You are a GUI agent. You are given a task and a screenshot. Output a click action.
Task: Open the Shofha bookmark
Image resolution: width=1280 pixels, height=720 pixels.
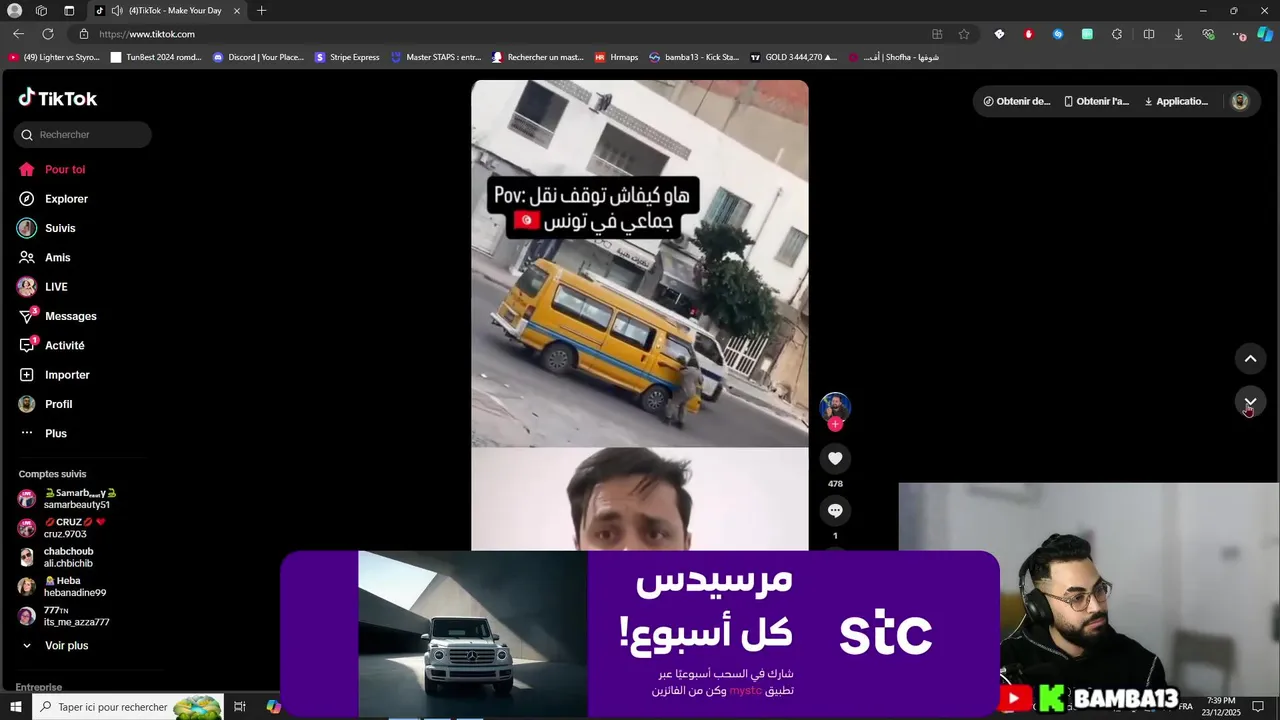pyautogui.click(x=894, y=57)
